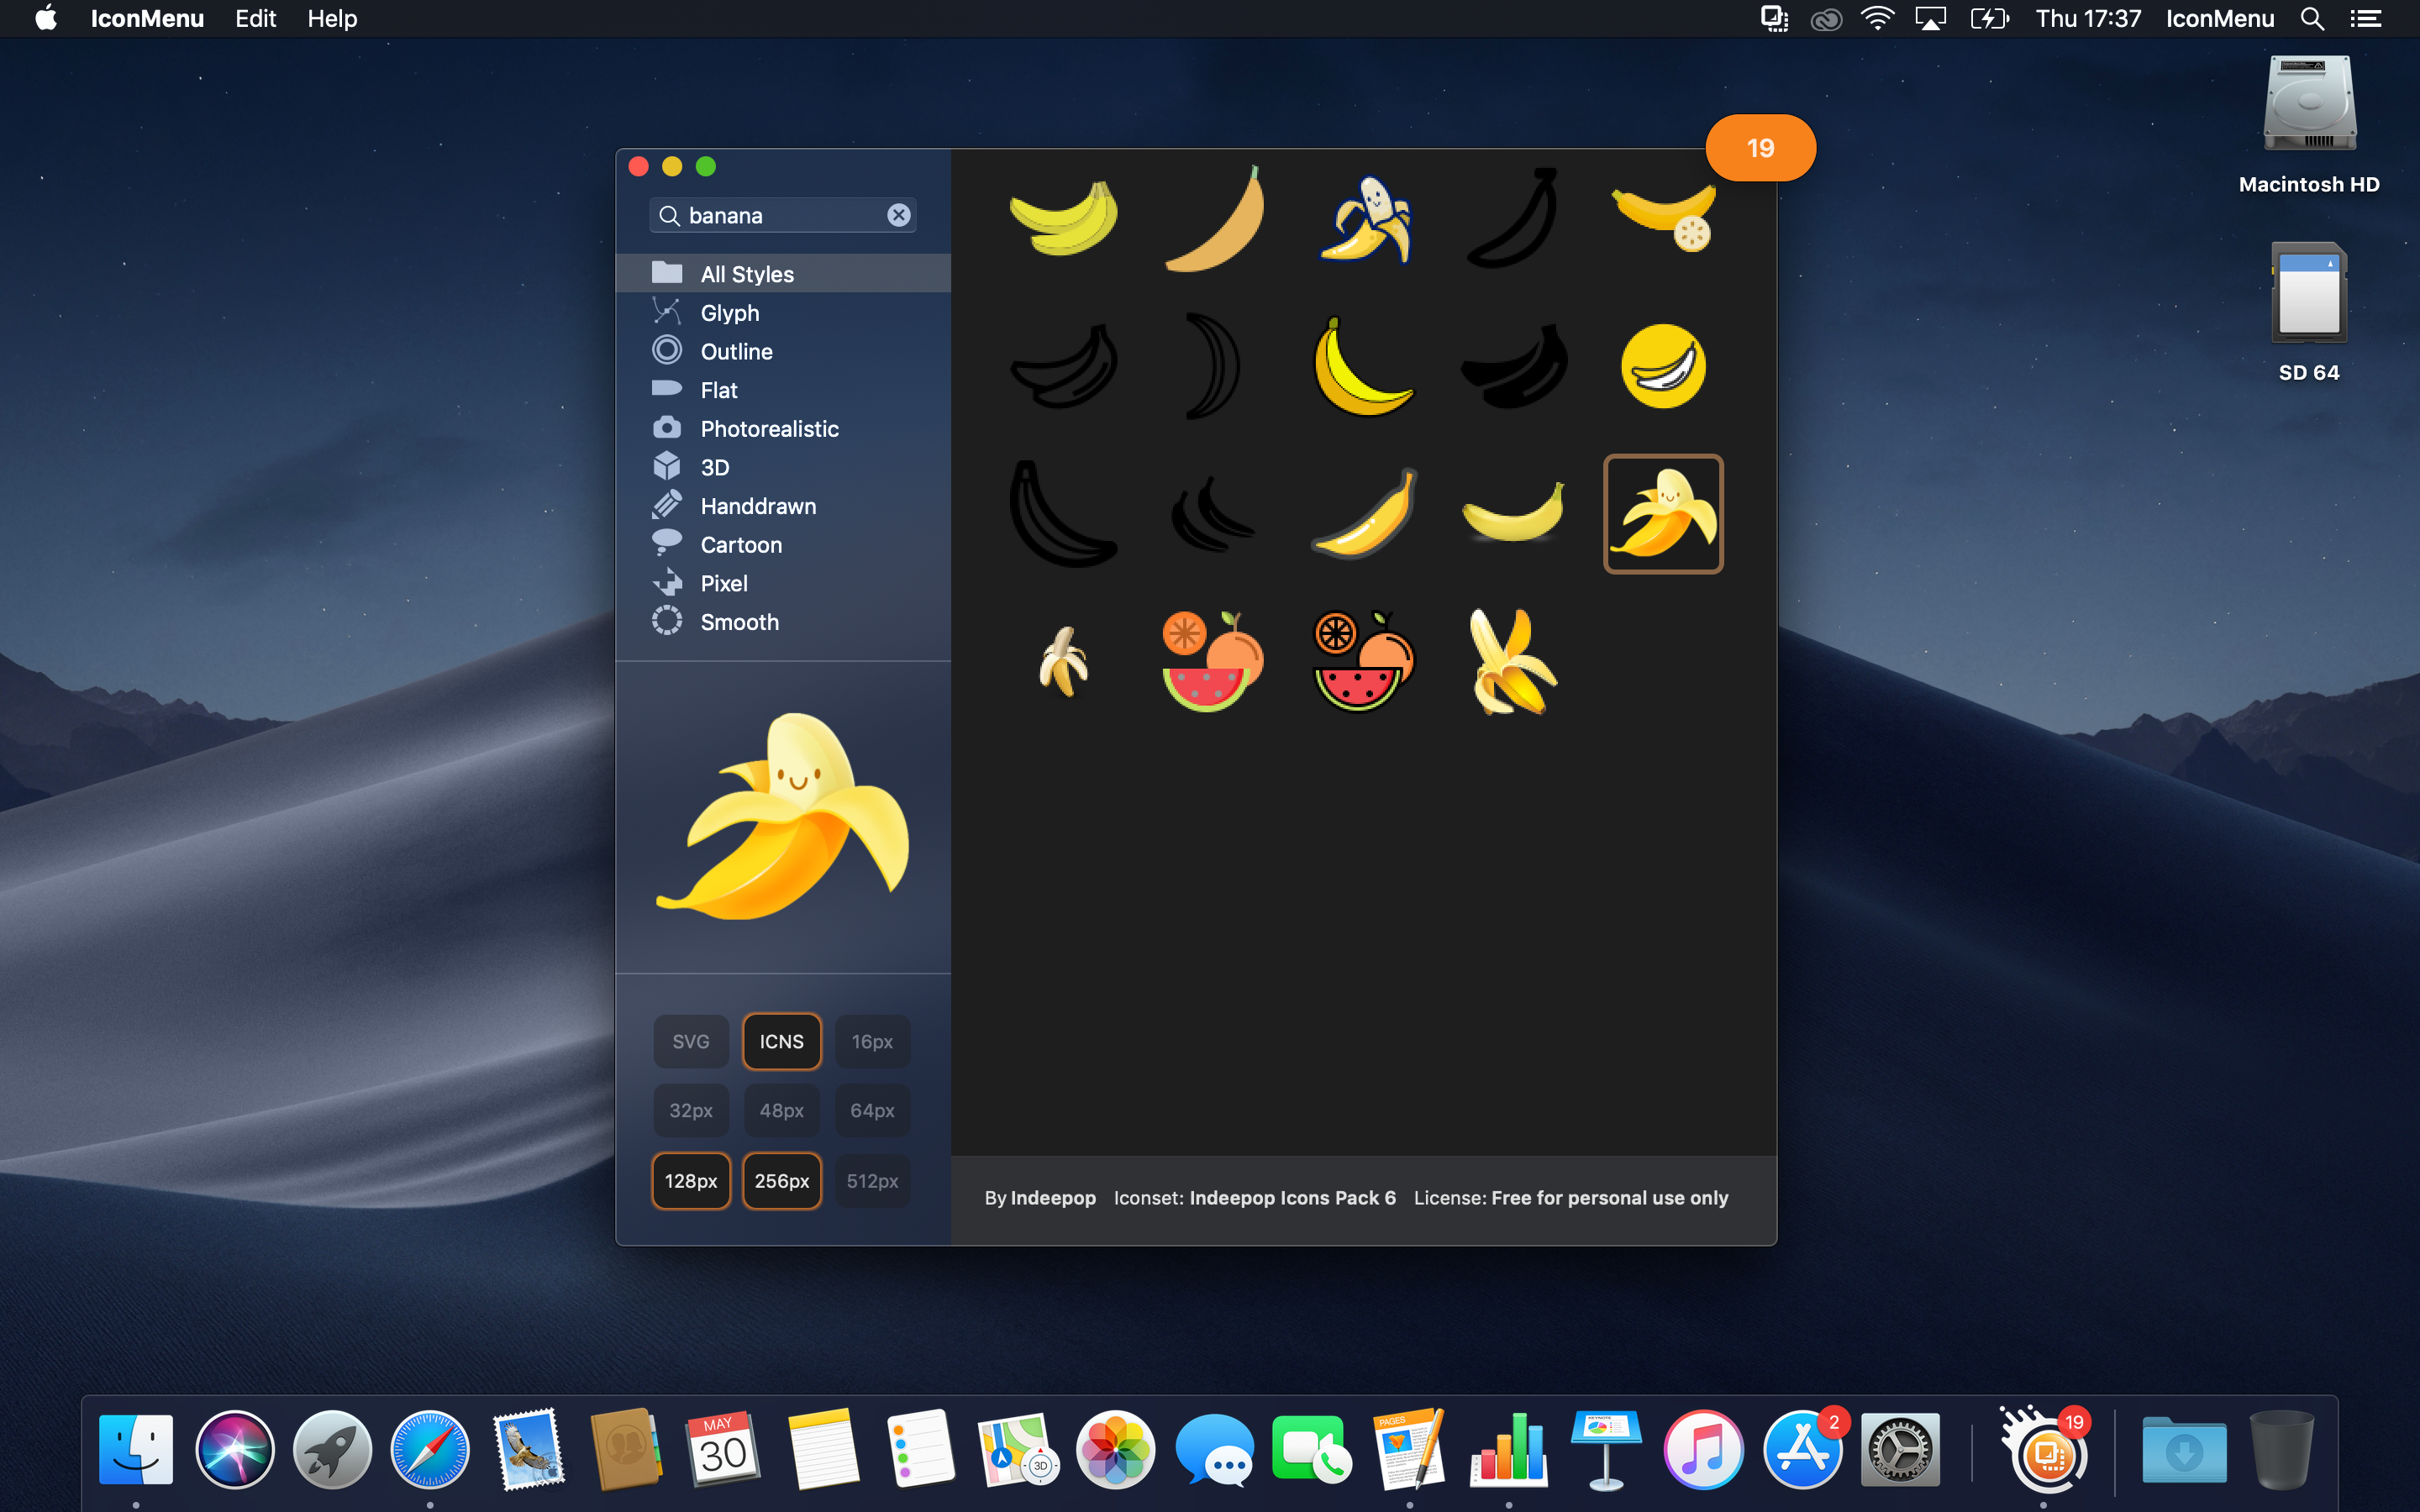Filter icons by Pixel style
The height and width of the screenshot is (1512, 2420).
click(x=783, y=583)
